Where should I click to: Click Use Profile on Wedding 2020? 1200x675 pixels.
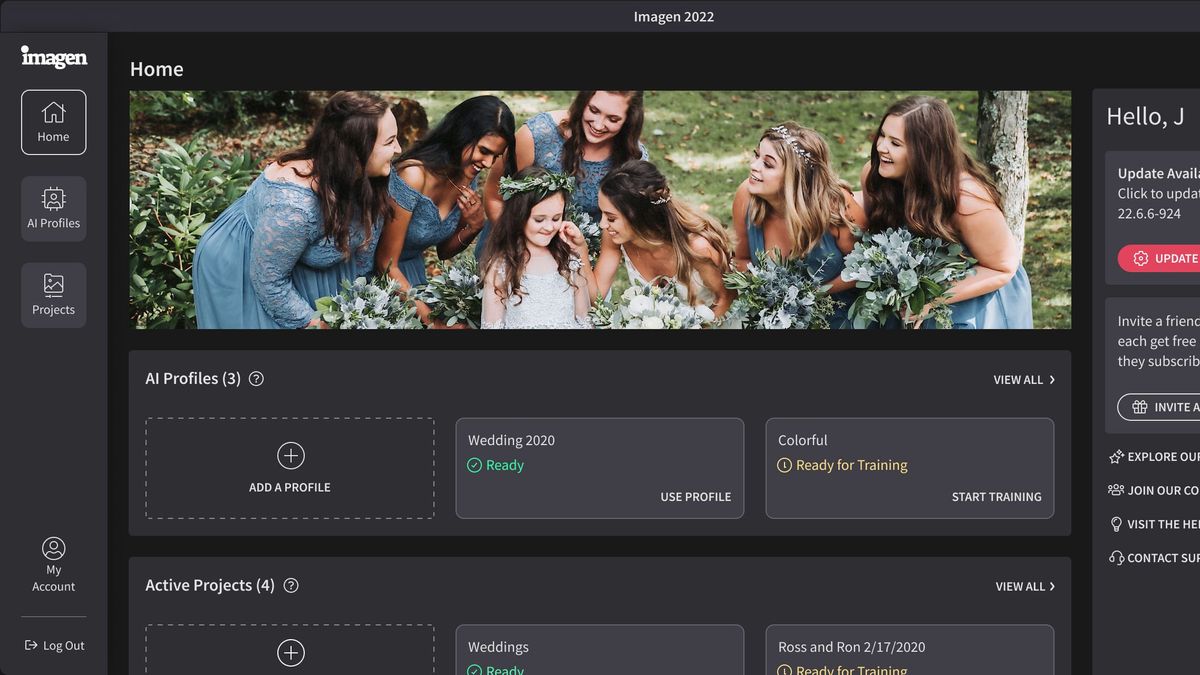tap(696, 496)
